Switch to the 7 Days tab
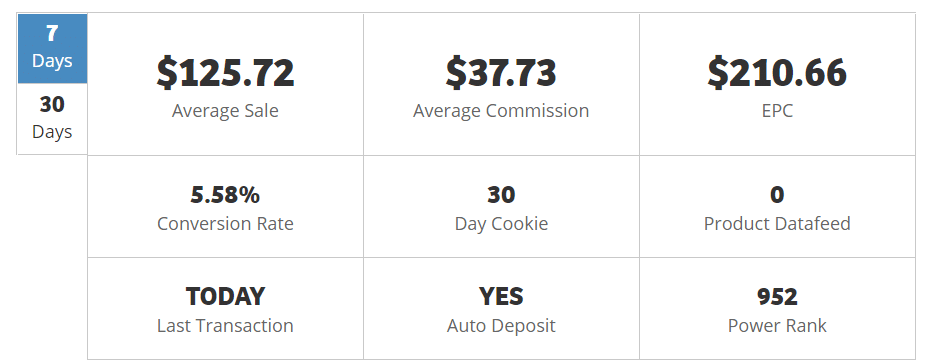 click(x=52, y=48)
